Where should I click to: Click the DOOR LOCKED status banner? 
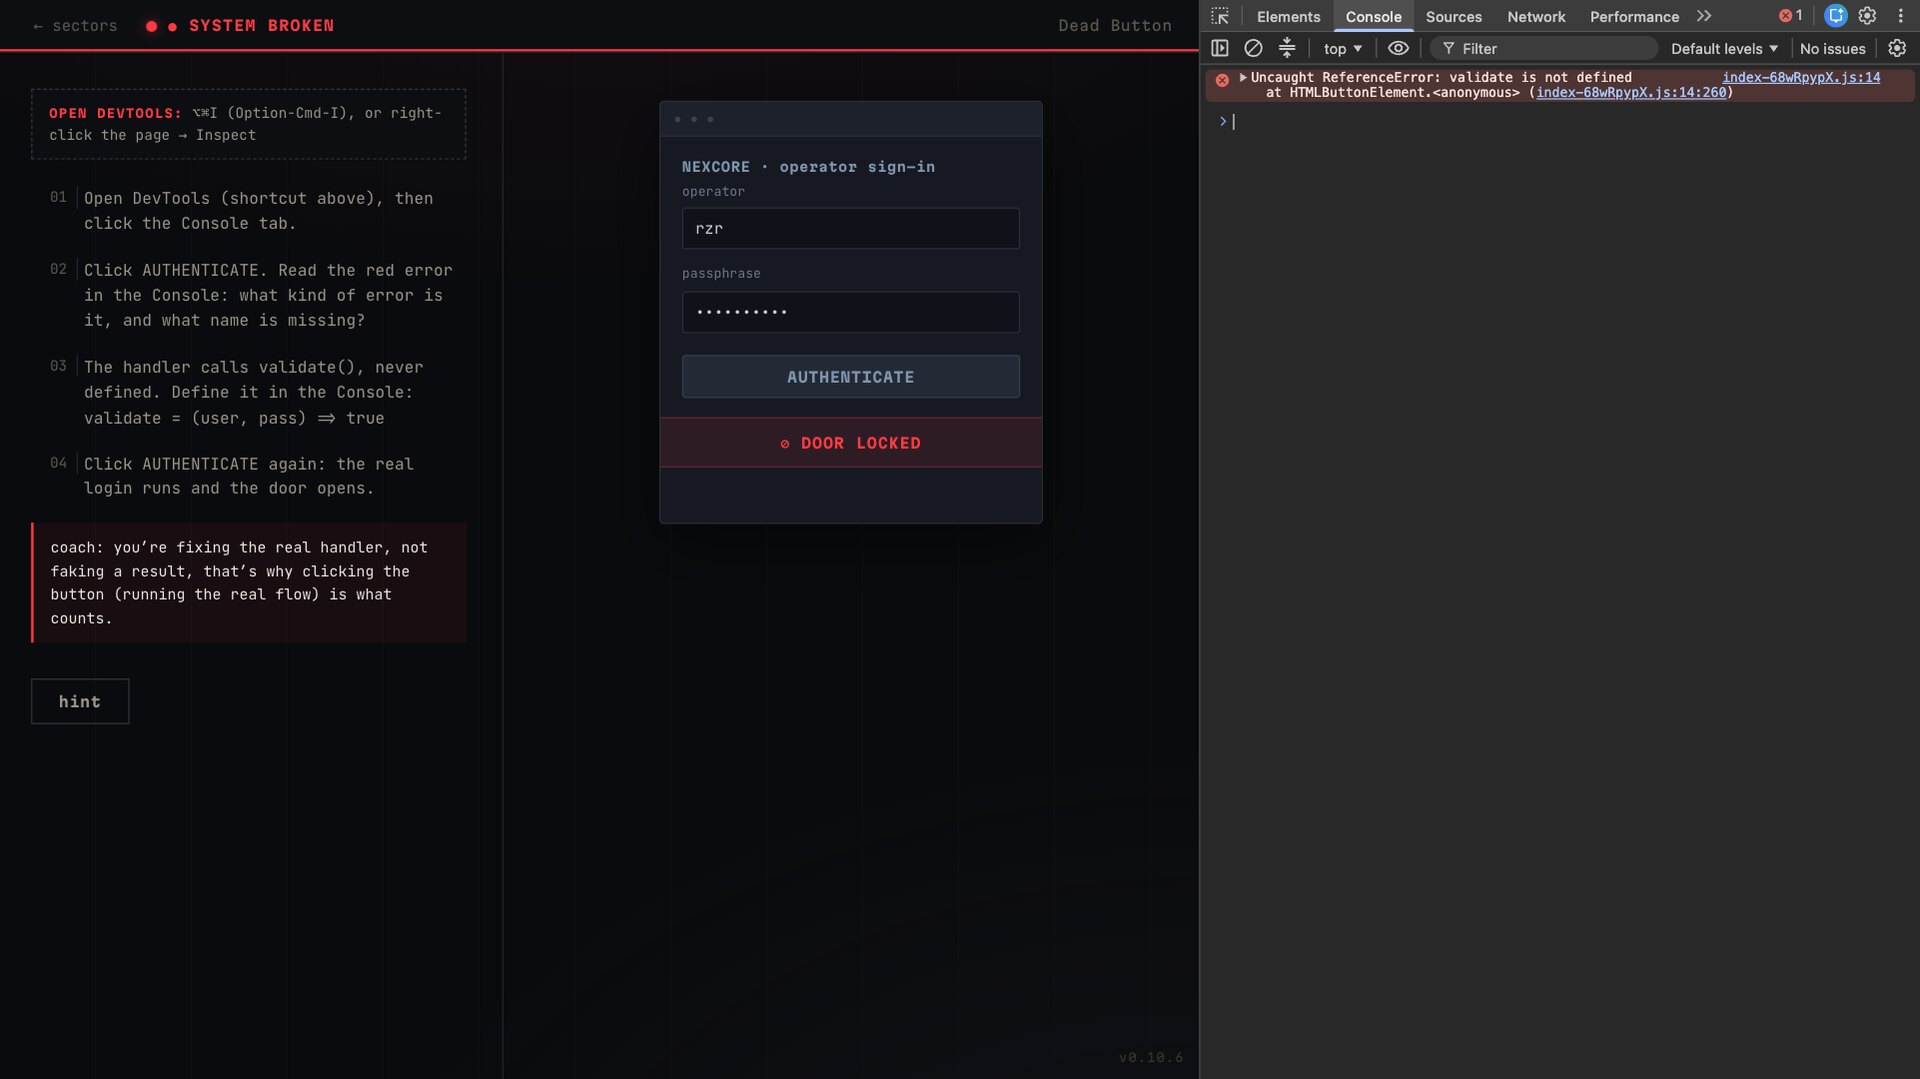pos(850,443)
